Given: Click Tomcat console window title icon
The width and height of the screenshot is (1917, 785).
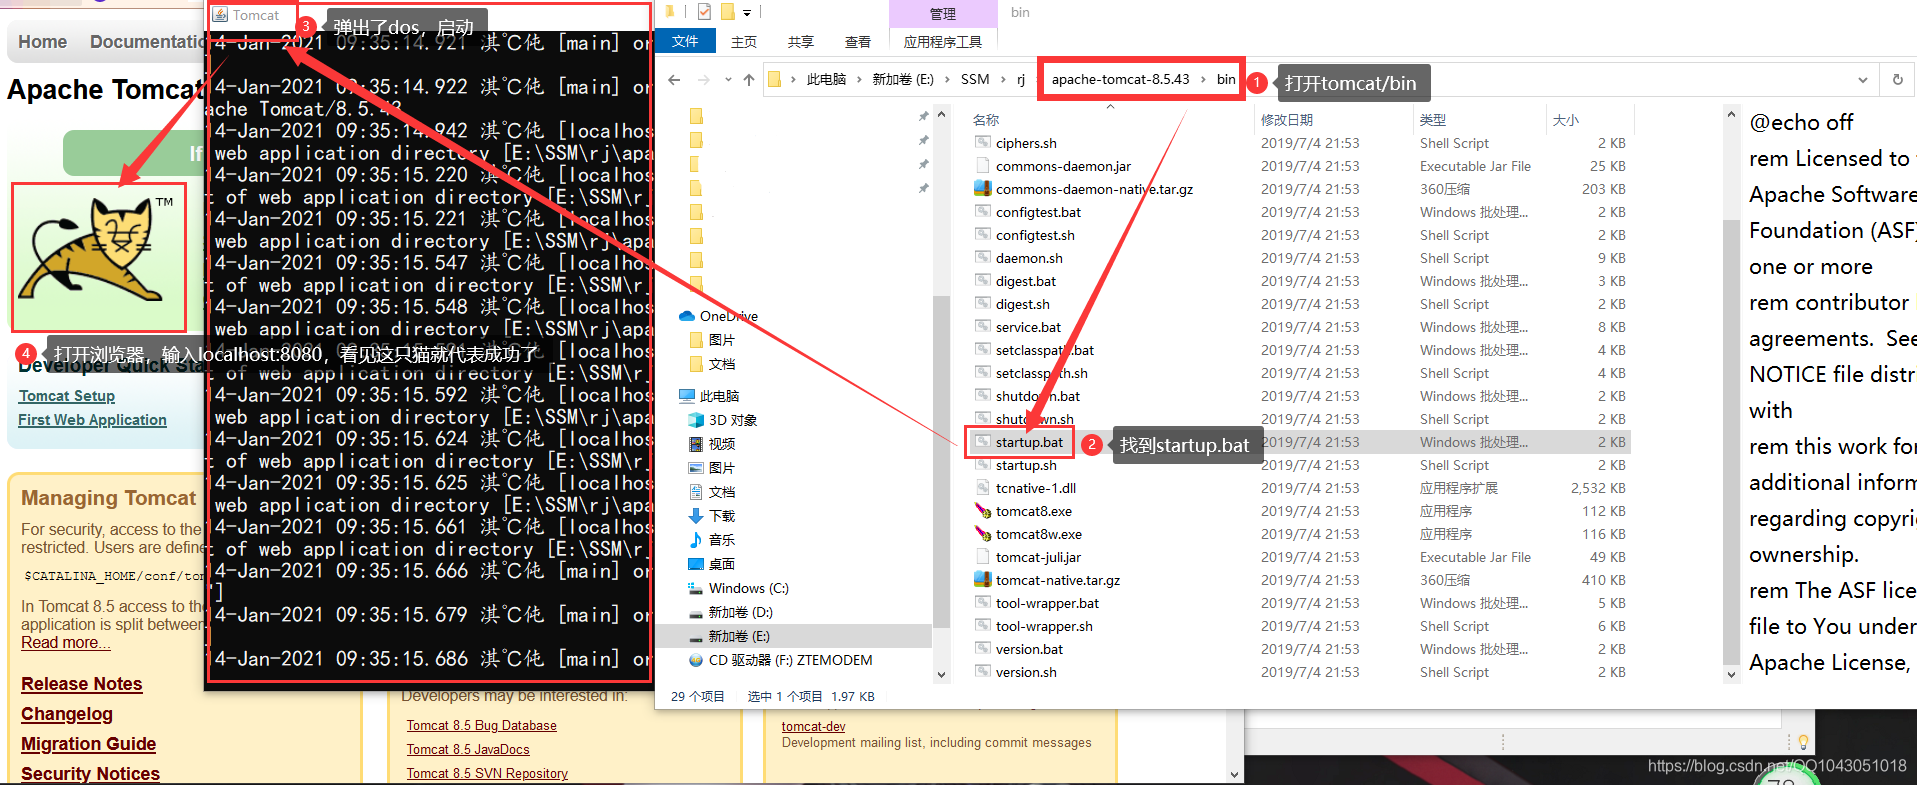Looking at the screenshot, I should [220, 15].
